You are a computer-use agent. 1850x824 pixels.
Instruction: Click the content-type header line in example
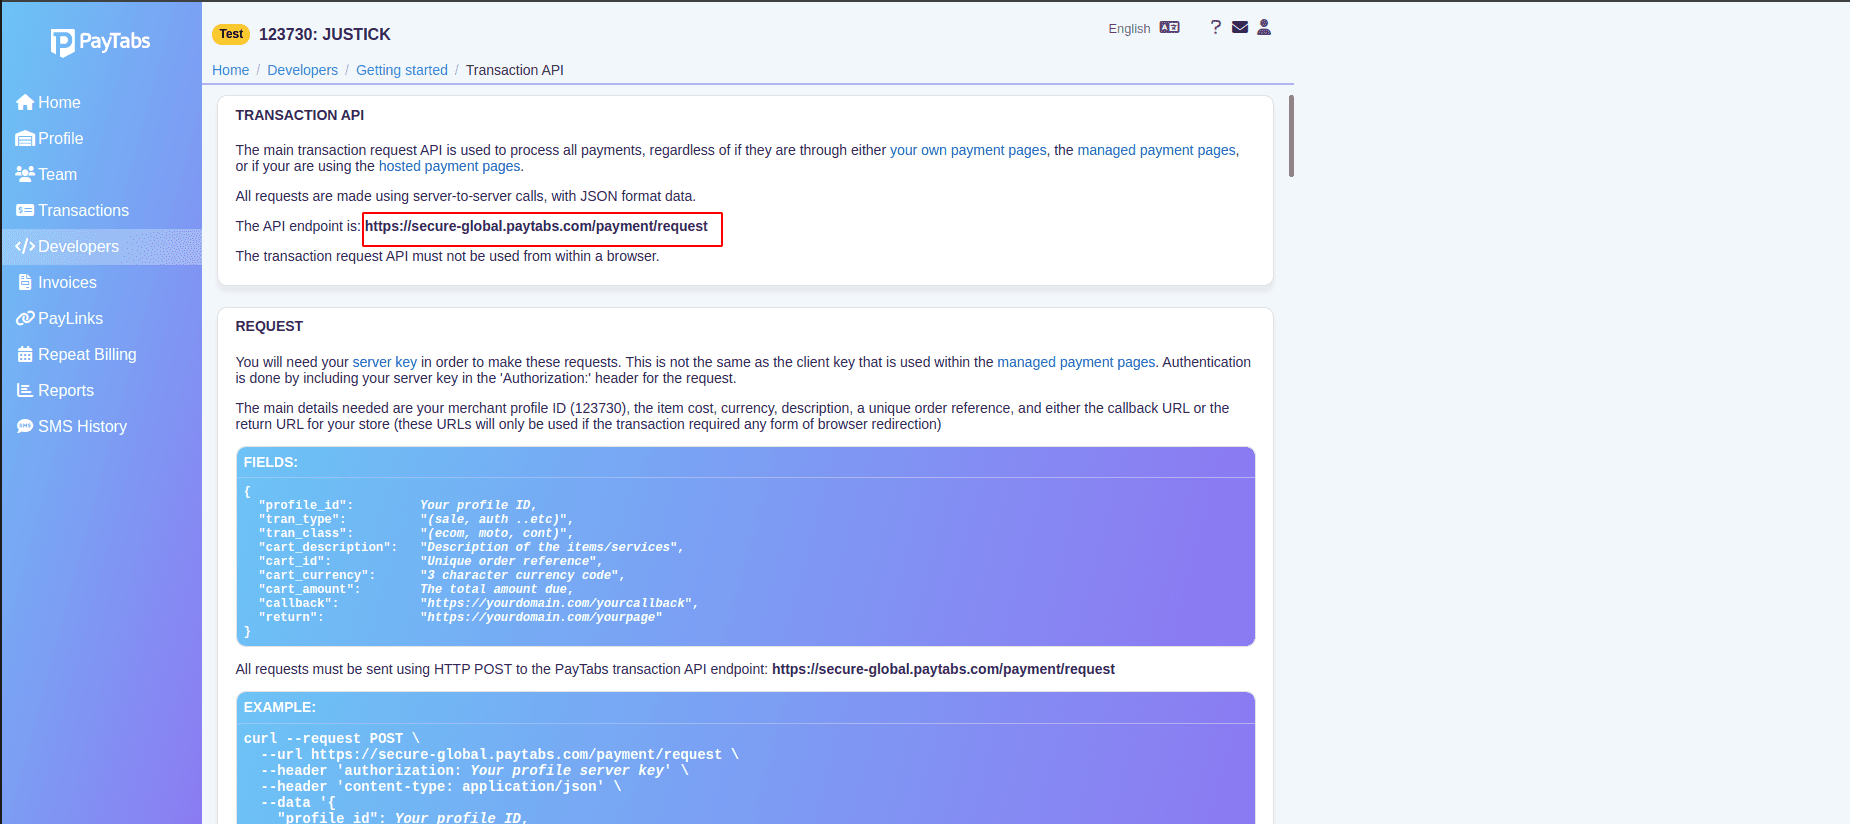[441, 786]
